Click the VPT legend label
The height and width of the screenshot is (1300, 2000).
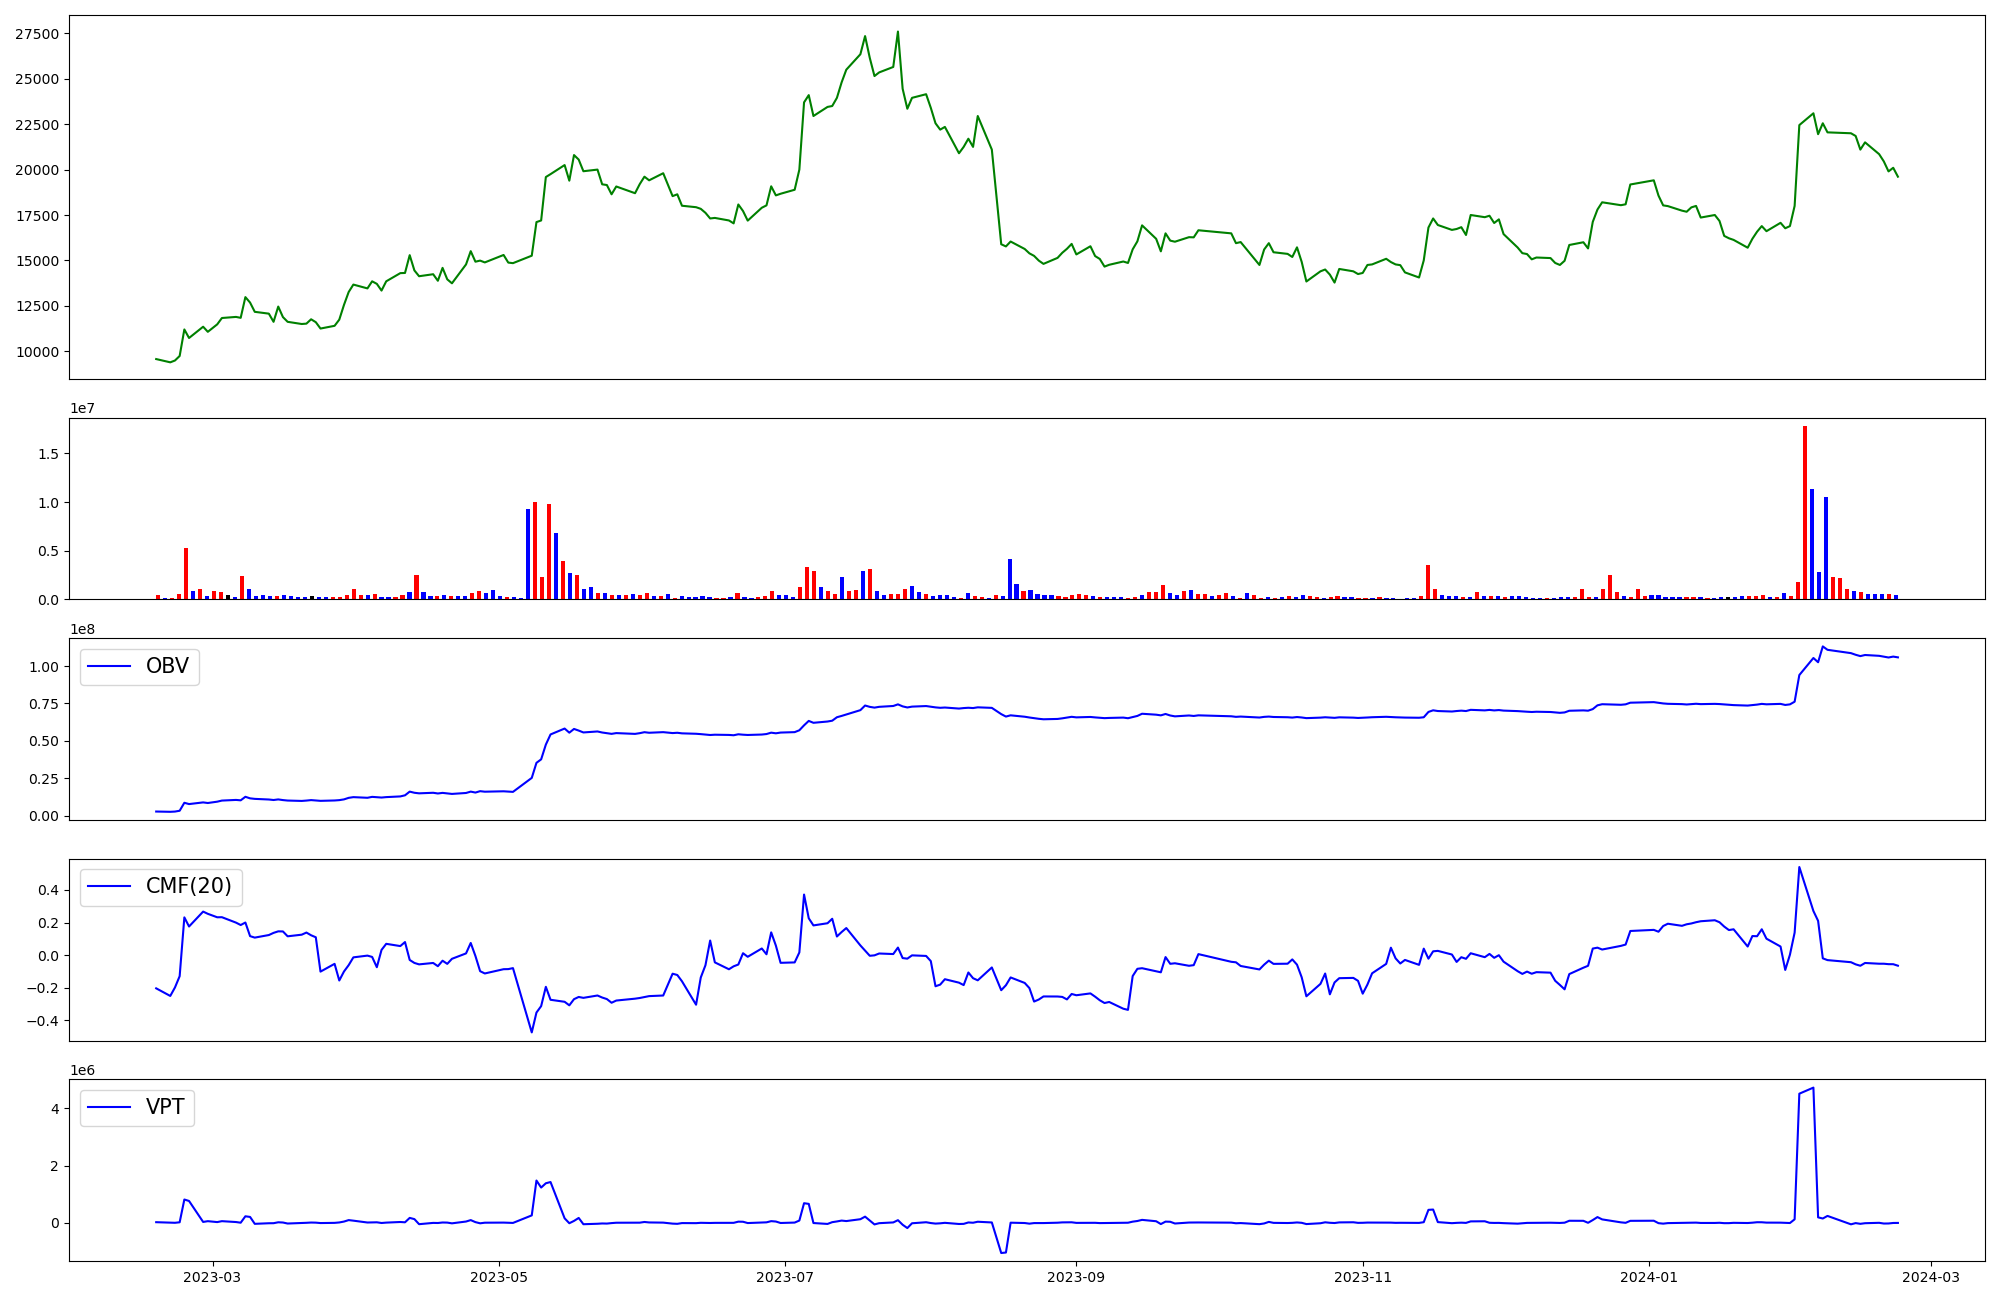(165, 1108)
